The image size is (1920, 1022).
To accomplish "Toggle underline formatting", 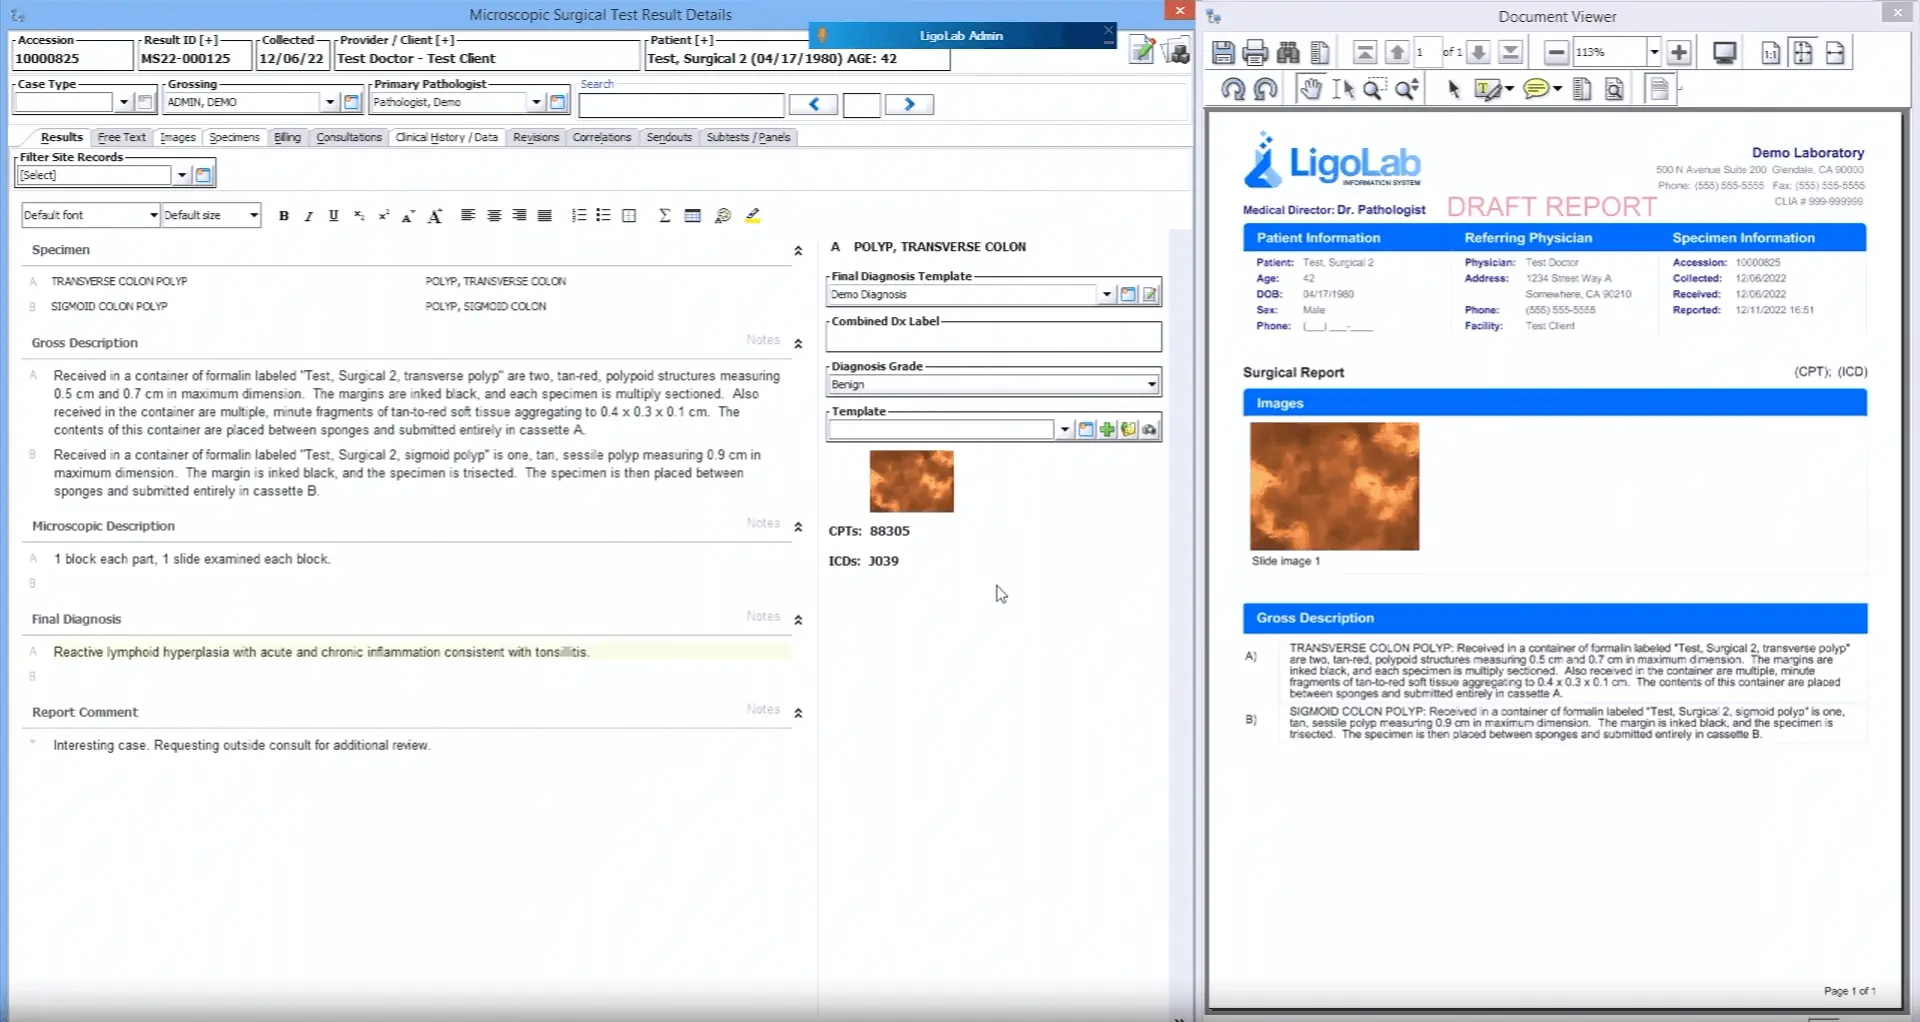I will pos(333,215).
